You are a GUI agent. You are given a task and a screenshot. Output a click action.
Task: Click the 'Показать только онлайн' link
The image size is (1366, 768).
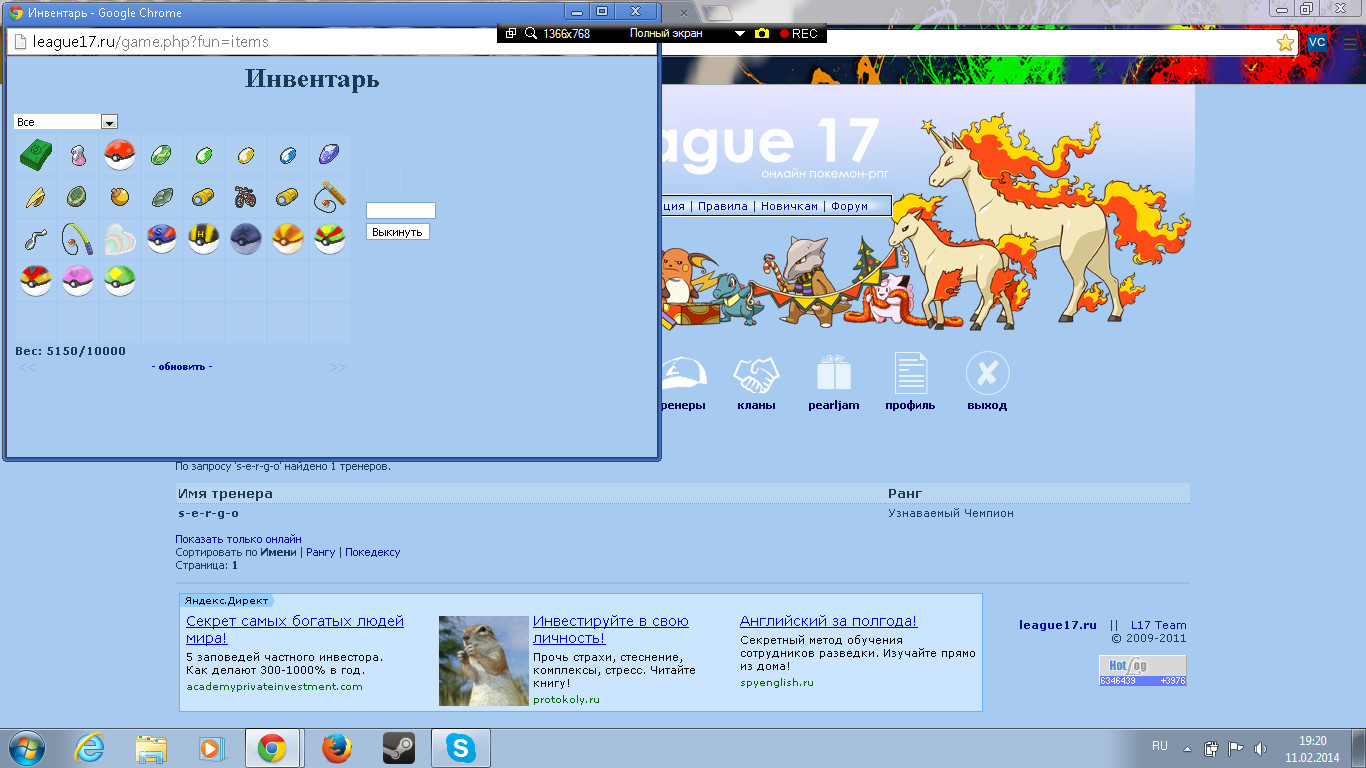point(238,539)
